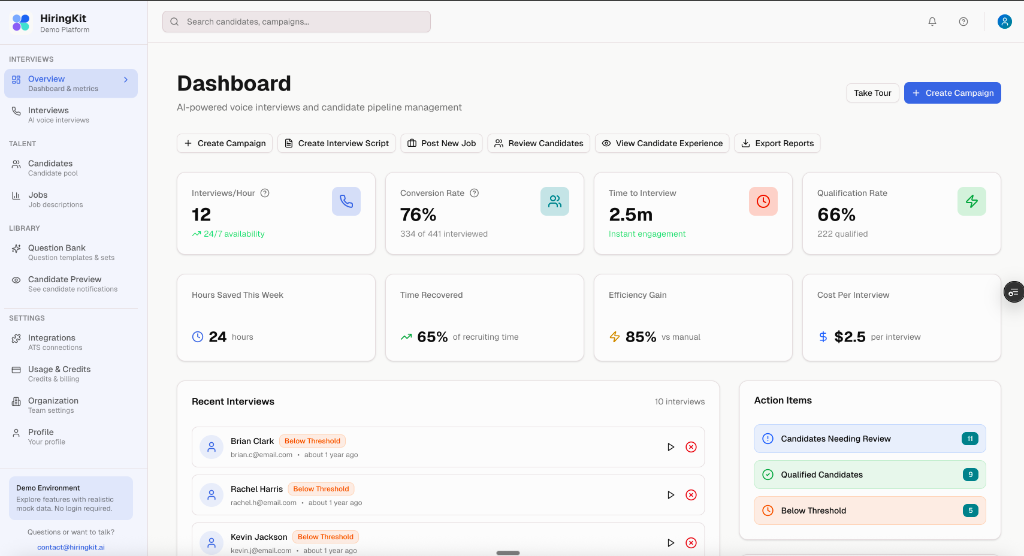Click the search candidates input field
This screenshot has height=556, width=1024.
(x=297, y=21)
